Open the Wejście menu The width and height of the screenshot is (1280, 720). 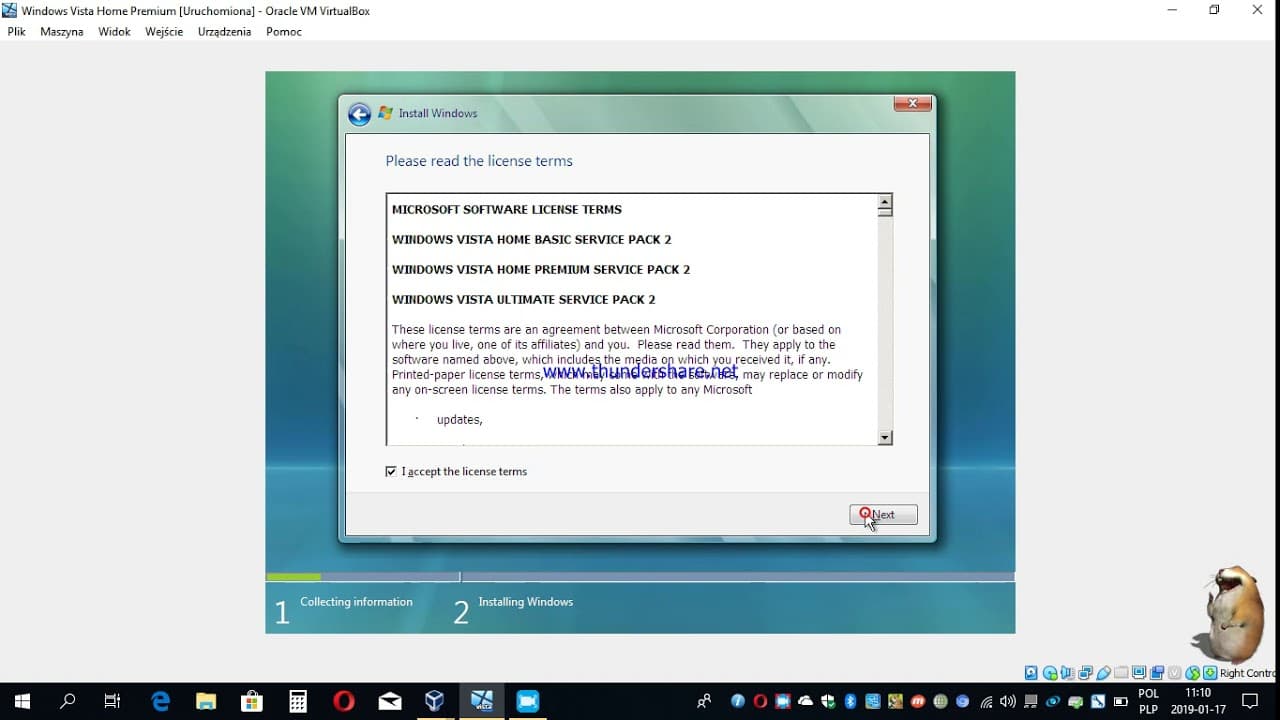click(164, 32)
